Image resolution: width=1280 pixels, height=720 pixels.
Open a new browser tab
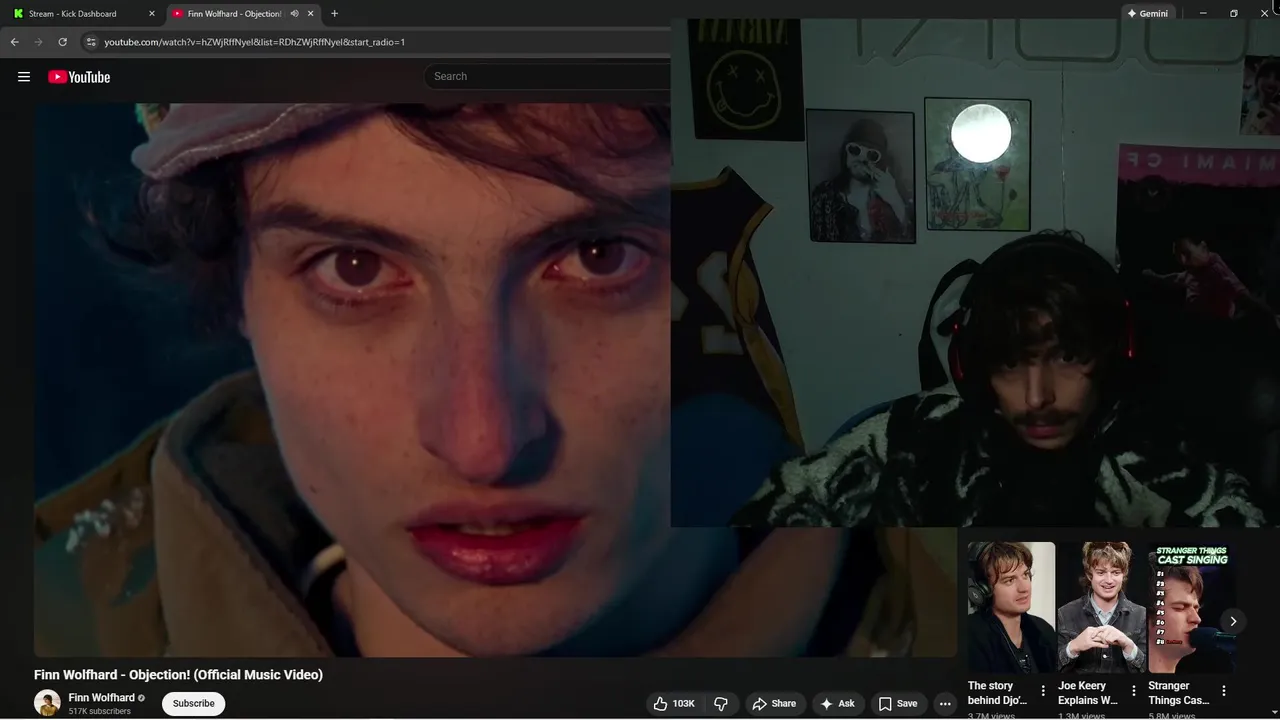click(334, 14)
